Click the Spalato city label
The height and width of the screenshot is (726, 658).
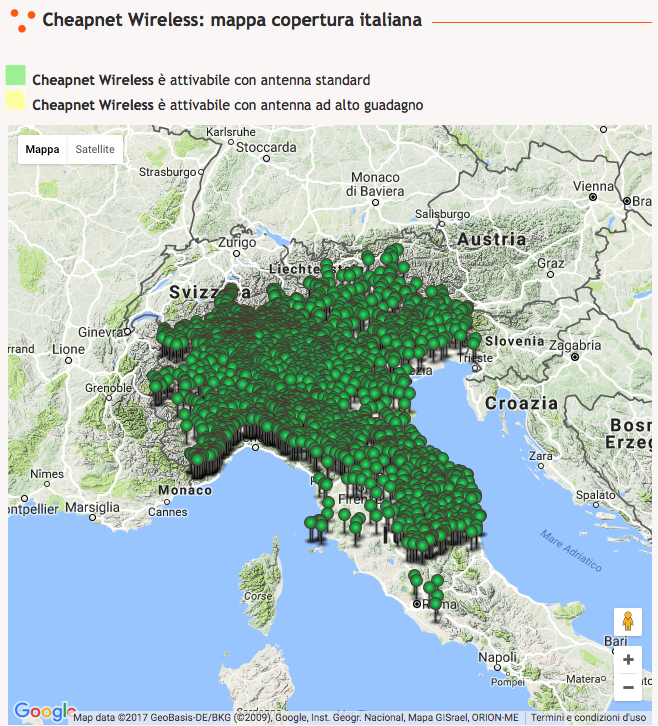click(x=595, y=495)
